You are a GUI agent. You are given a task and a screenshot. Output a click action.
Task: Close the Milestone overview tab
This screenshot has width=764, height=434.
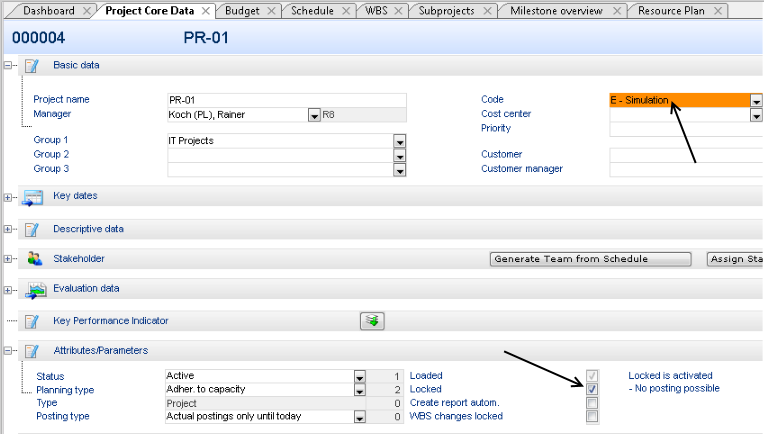coord(617,11)
